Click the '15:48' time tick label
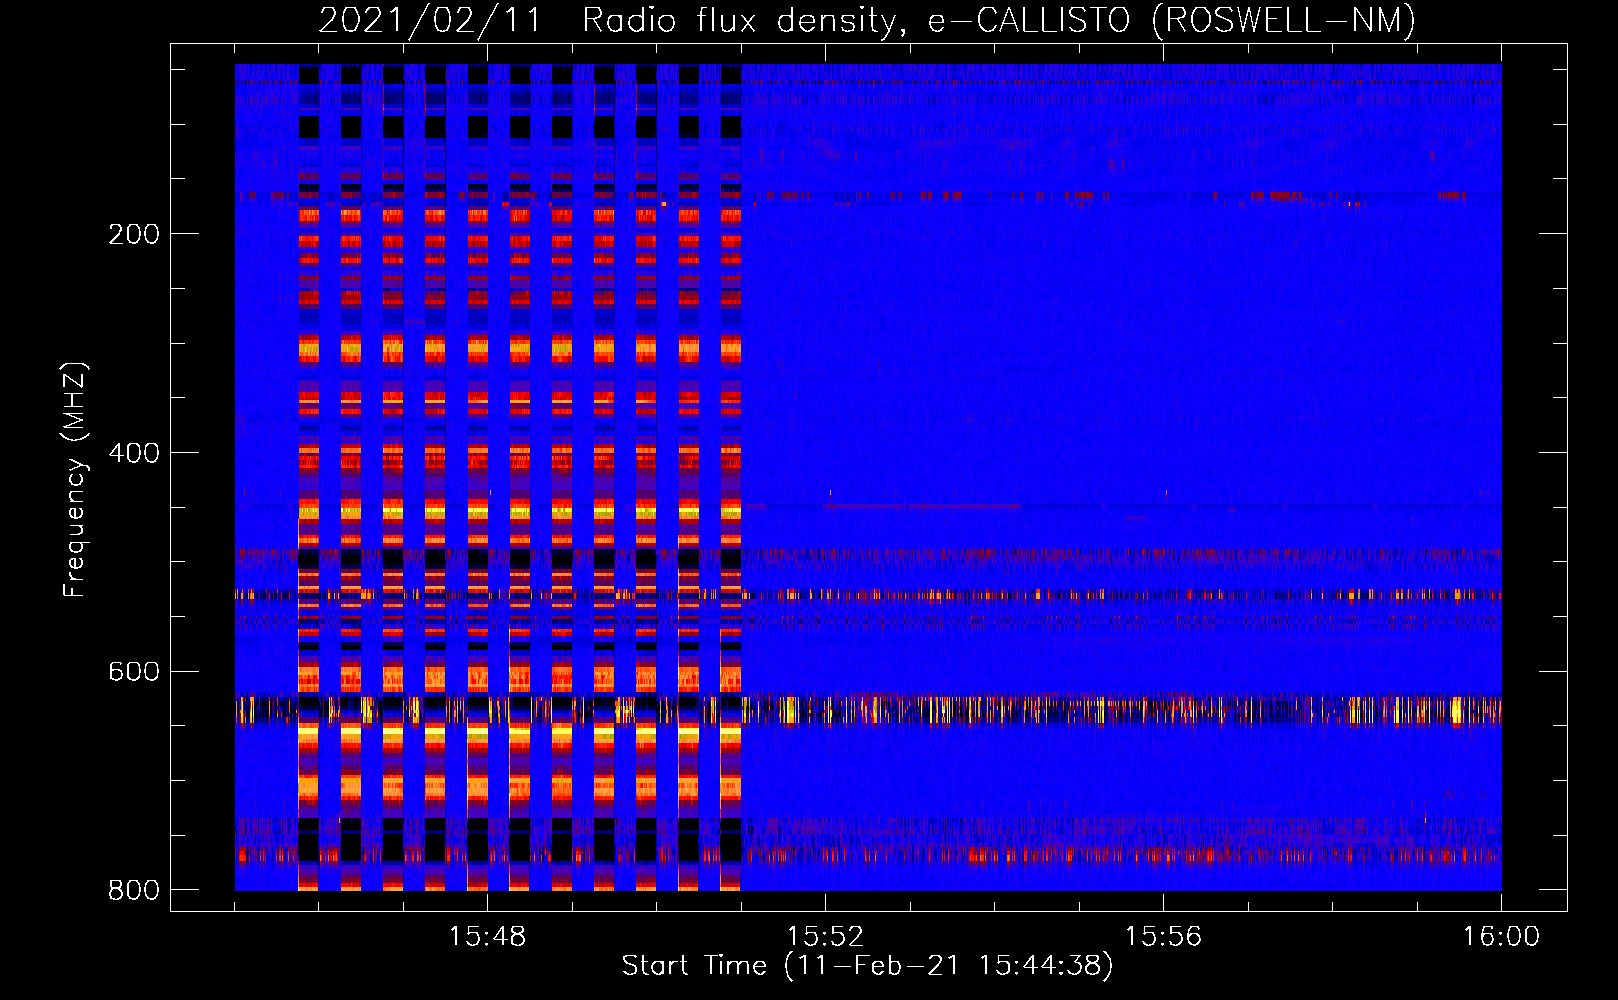 point(487,937)
